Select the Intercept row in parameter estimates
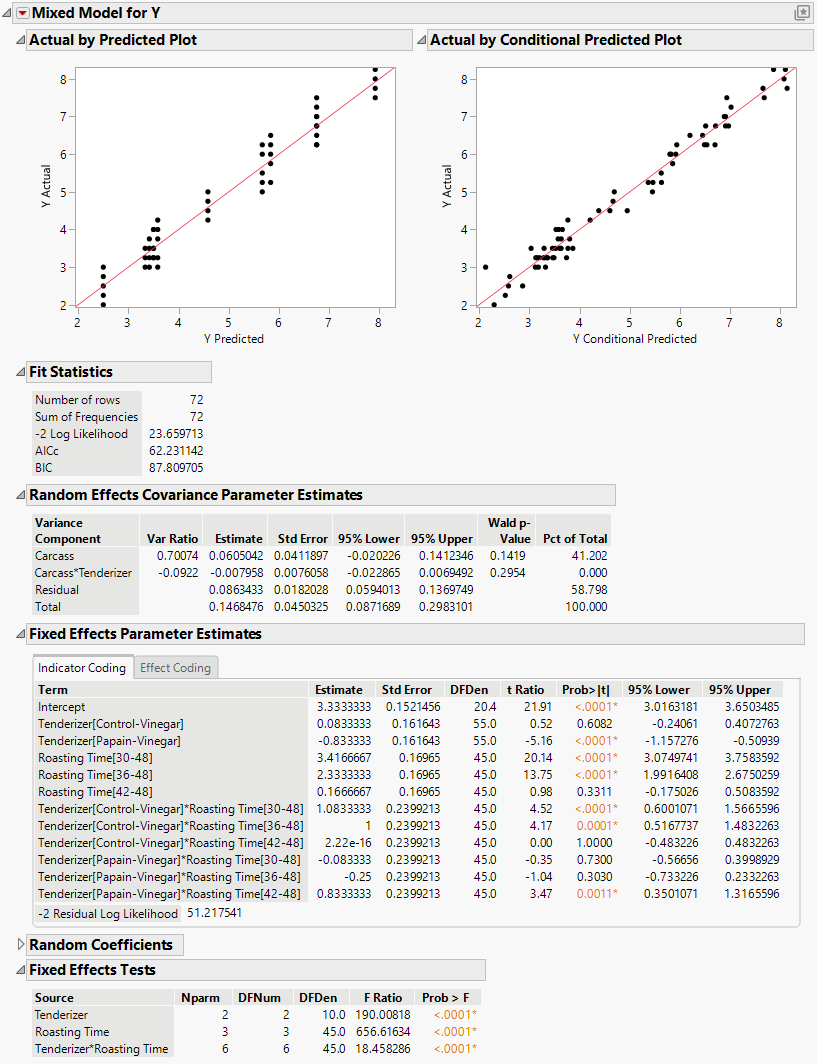Screen dimensions: 817x1064 [x=62, y=707]
